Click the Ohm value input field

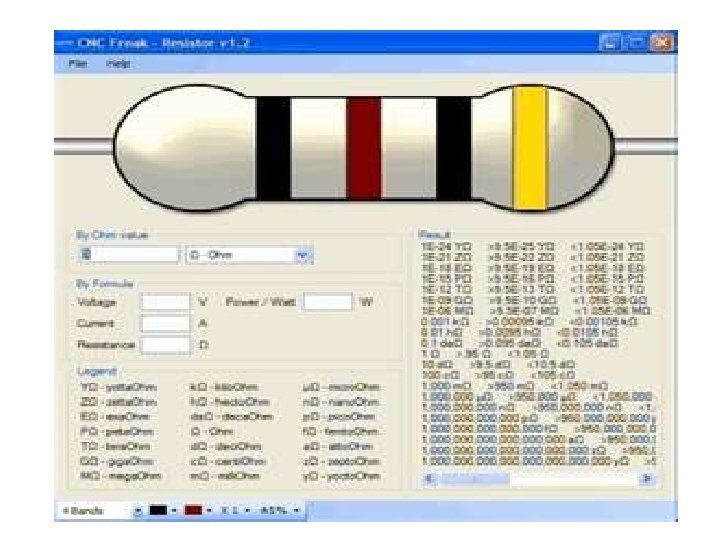point(129,254)
